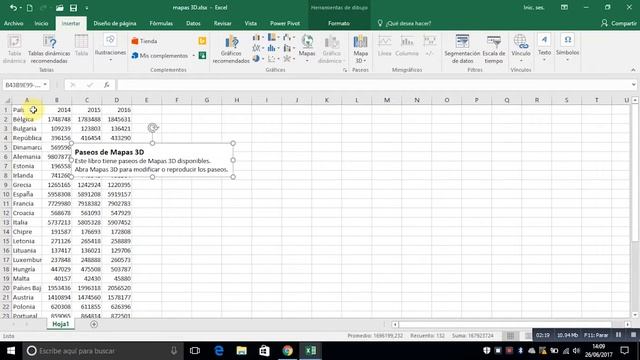
Task: Insert a statistic histogram chart
Action: click(273, 48)
